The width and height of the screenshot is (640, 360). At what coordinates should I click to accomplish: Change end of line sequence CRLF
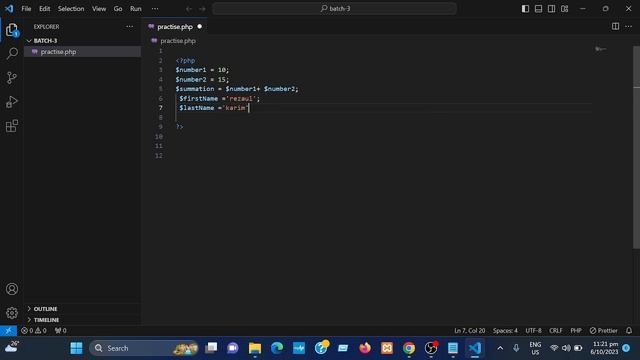[556, 331]
